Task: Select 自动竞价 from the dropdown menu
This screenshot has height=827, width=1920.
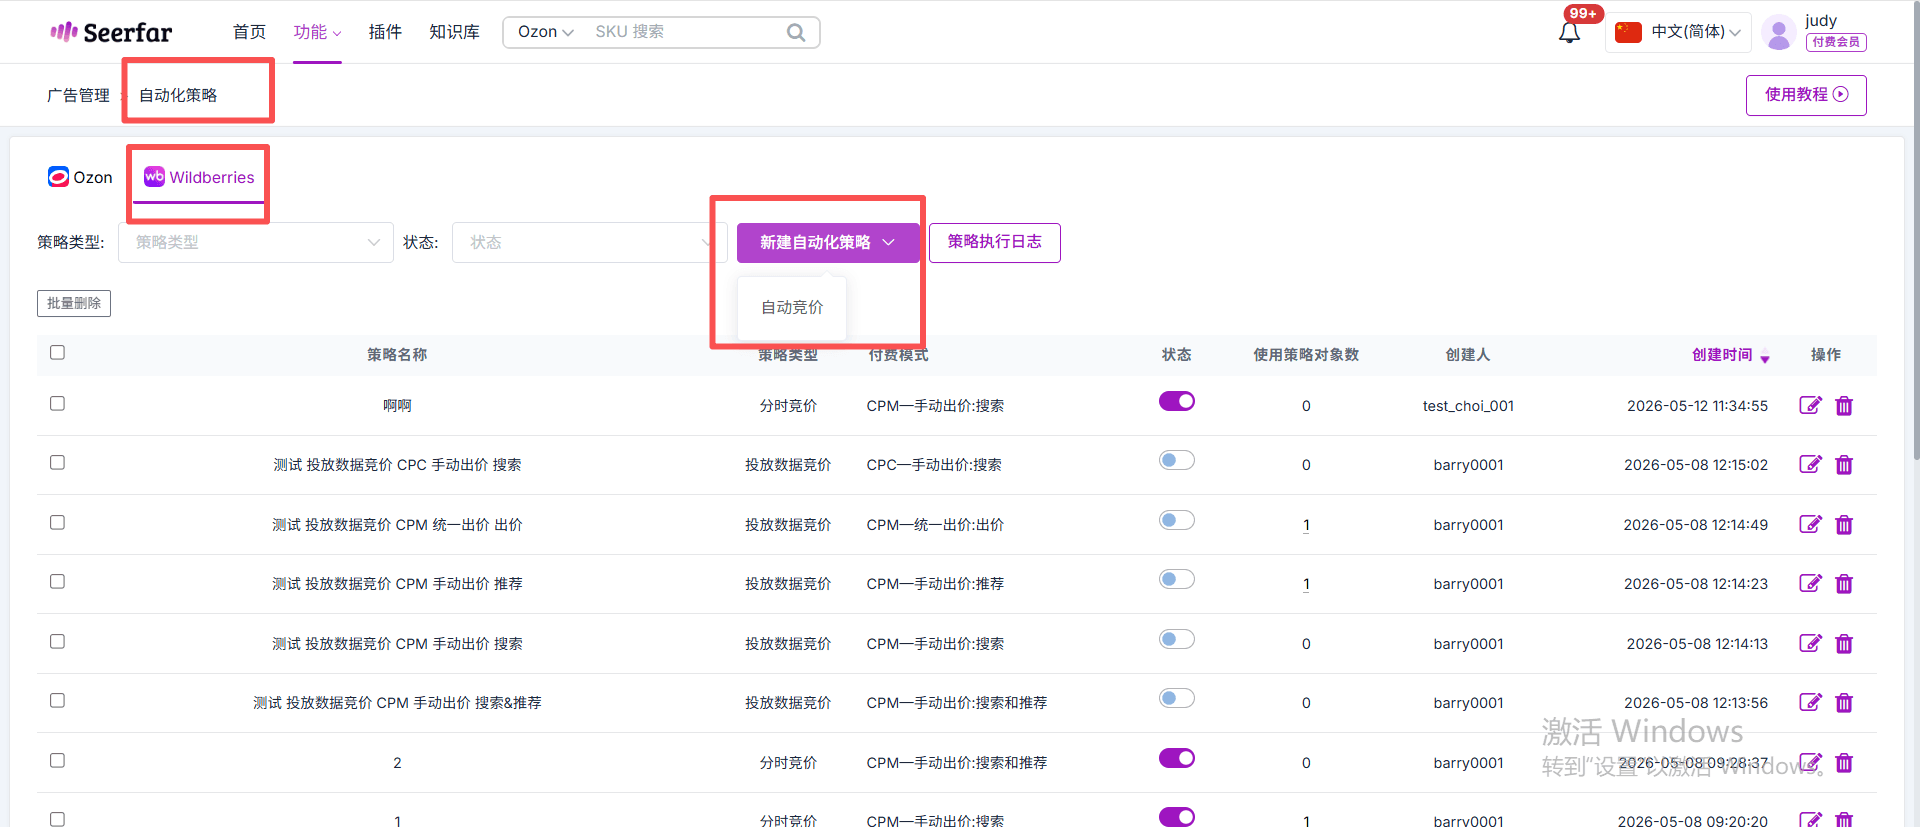Action: pyautogui.click(x=792, y=307)
